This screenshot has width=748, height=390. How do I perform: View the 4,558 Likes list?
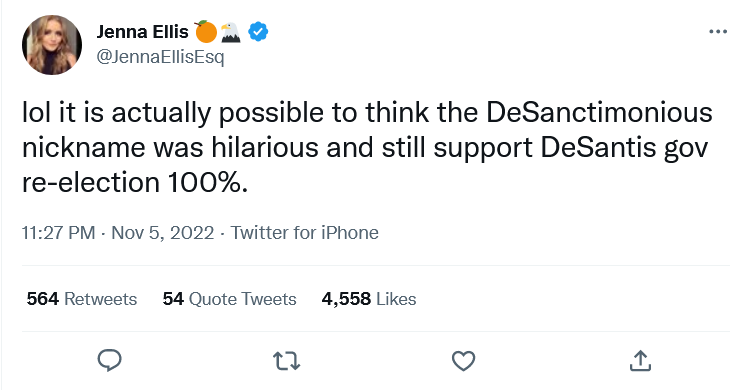[369, 299]
